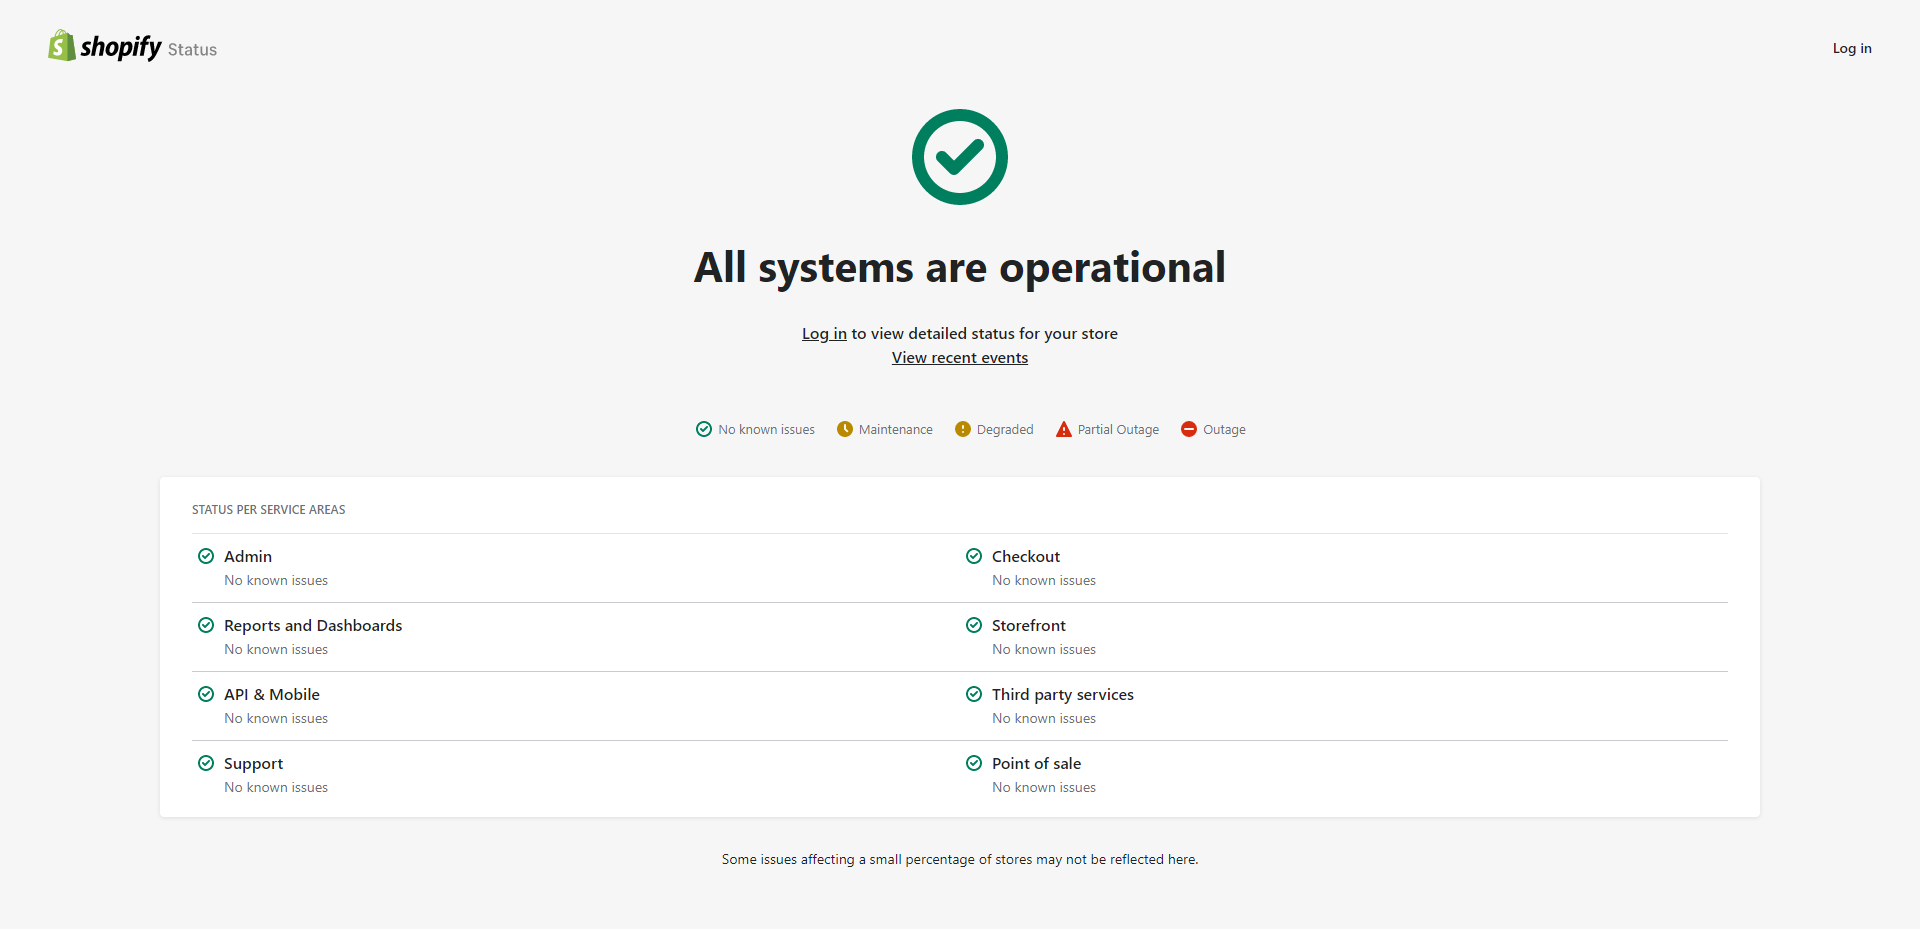Click the Partial Outage triangle icon
1920x929 pixels.
[1064, 429]
